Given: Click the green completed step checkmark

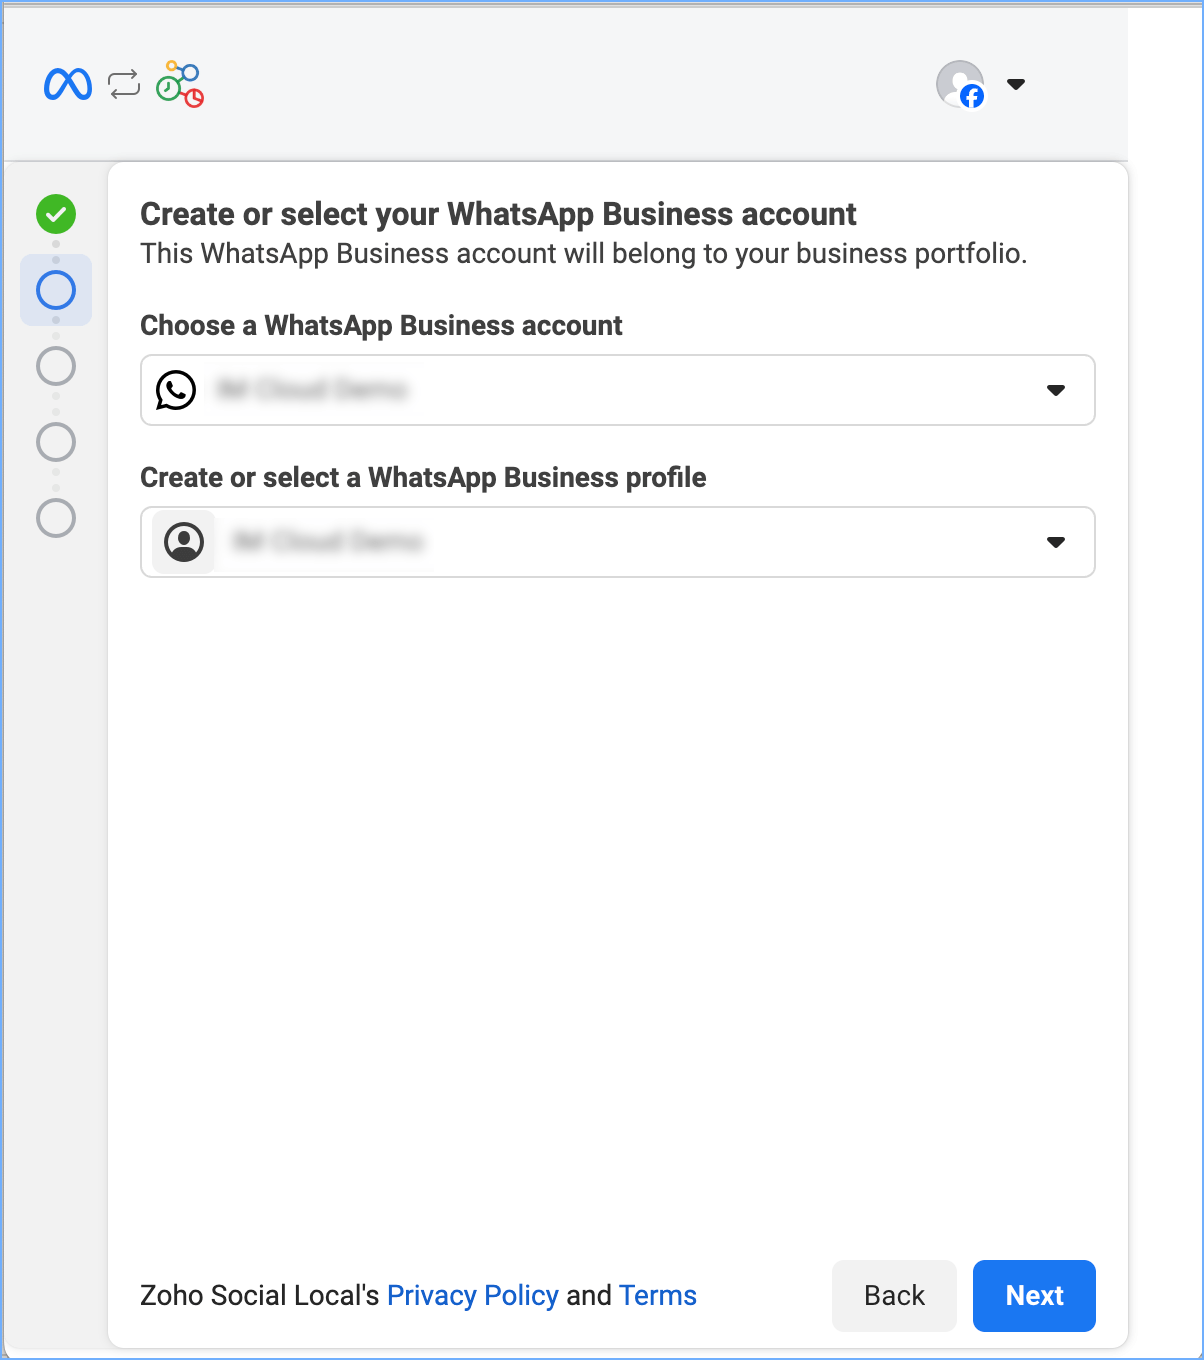Looking at the screenshot, I should pos(56,214).
